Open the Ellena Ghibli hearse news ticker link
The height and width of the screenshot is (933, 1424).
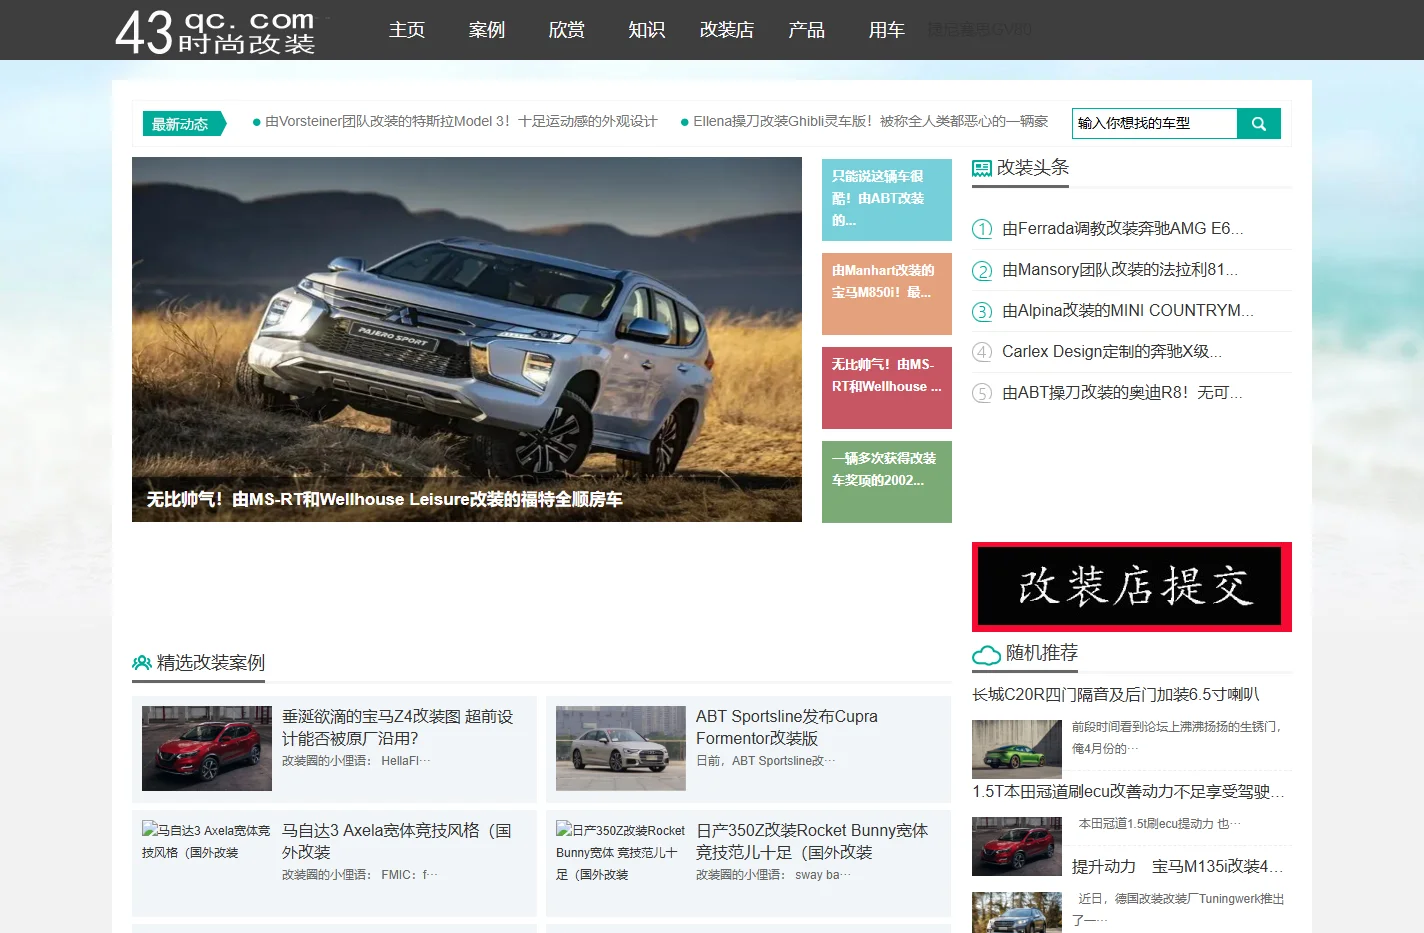(x=870, y=121)
